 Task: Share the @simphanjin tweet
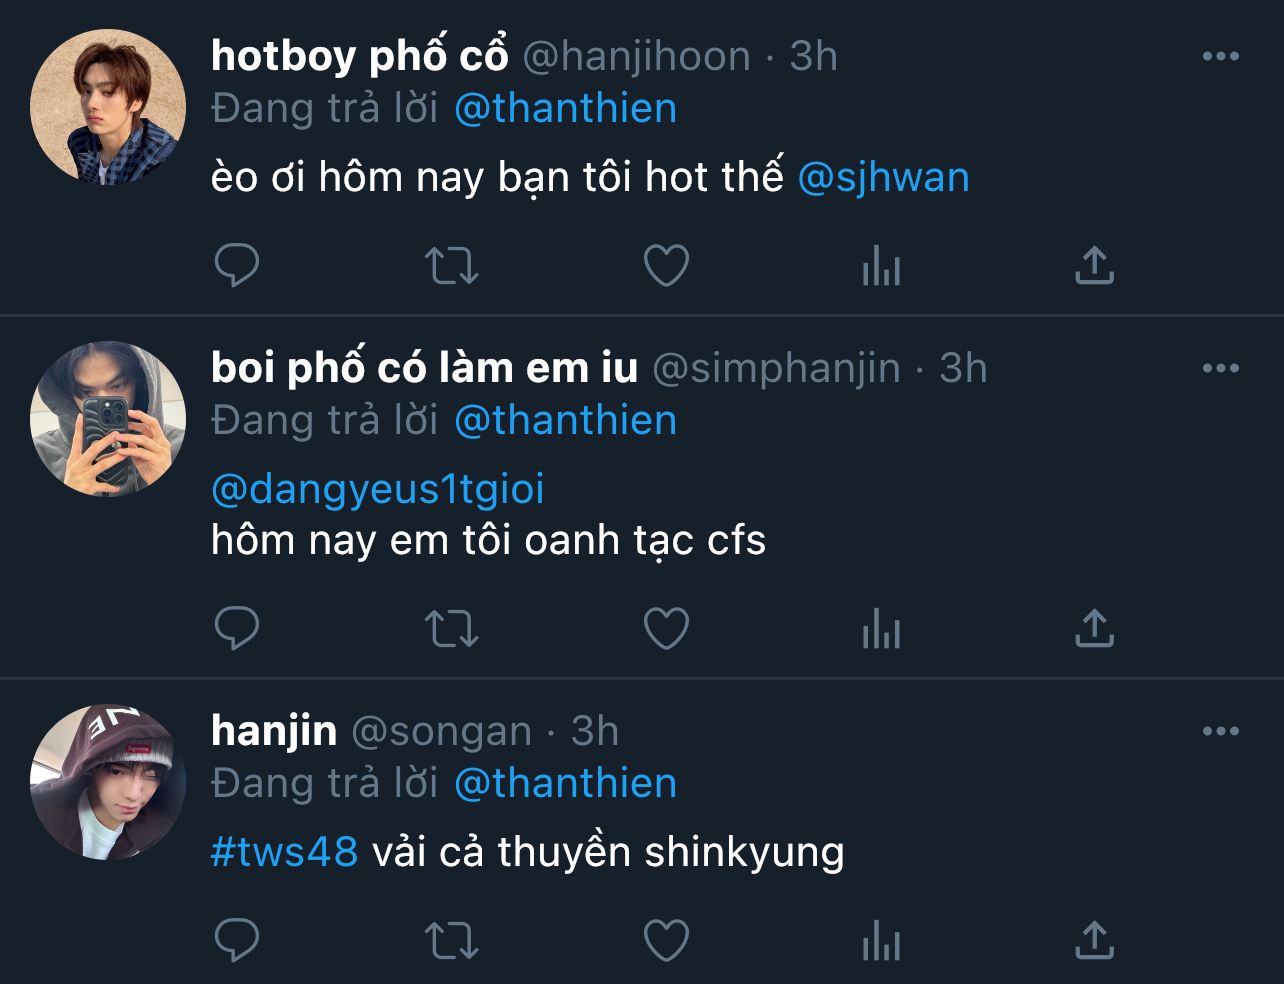[x=1094, y=629]
